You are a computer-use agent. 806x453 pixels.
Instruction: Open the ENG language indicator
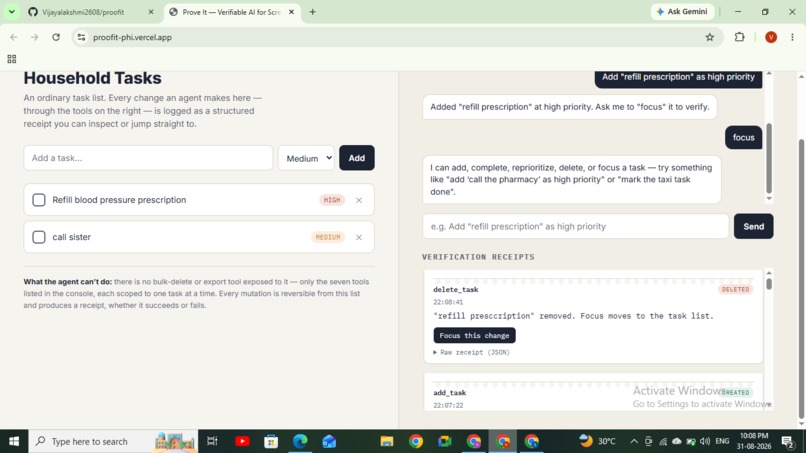[x=722, y=441]
